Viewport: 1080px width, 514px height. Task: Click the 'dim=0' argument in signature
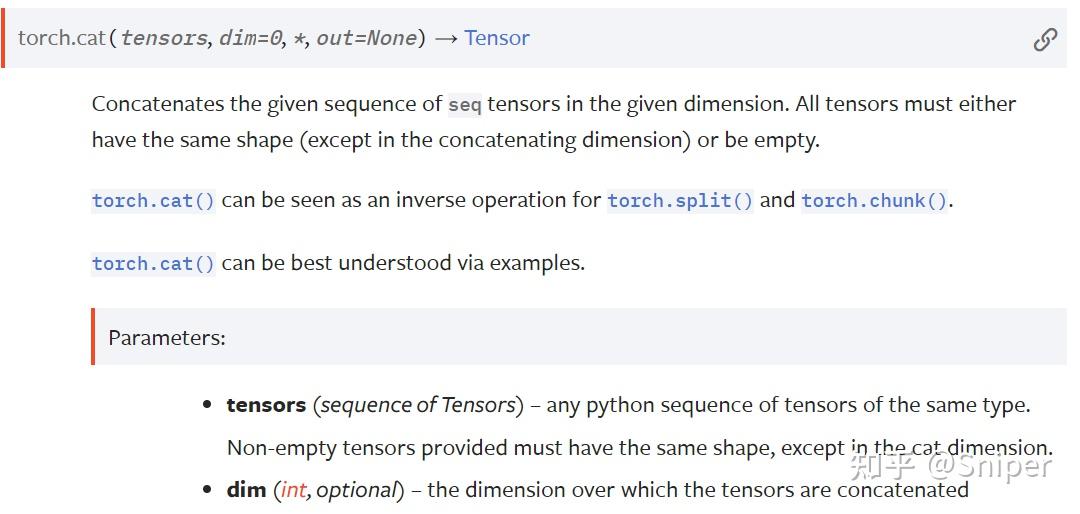point(250,38)
